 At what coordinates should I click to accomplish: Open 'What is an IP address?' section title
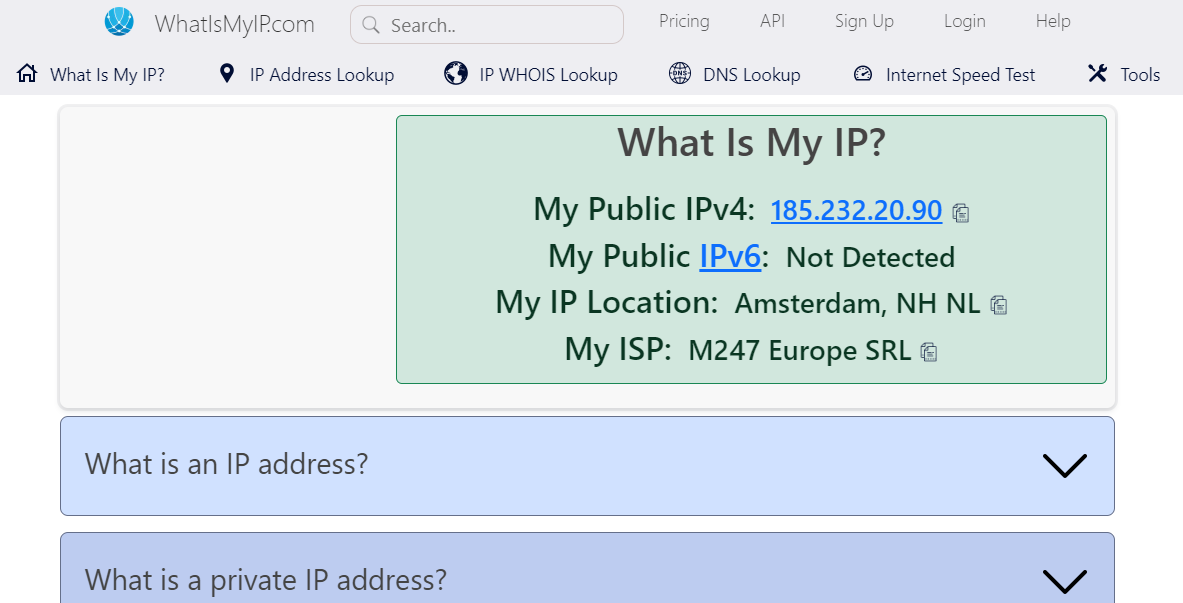click(226, 463)
